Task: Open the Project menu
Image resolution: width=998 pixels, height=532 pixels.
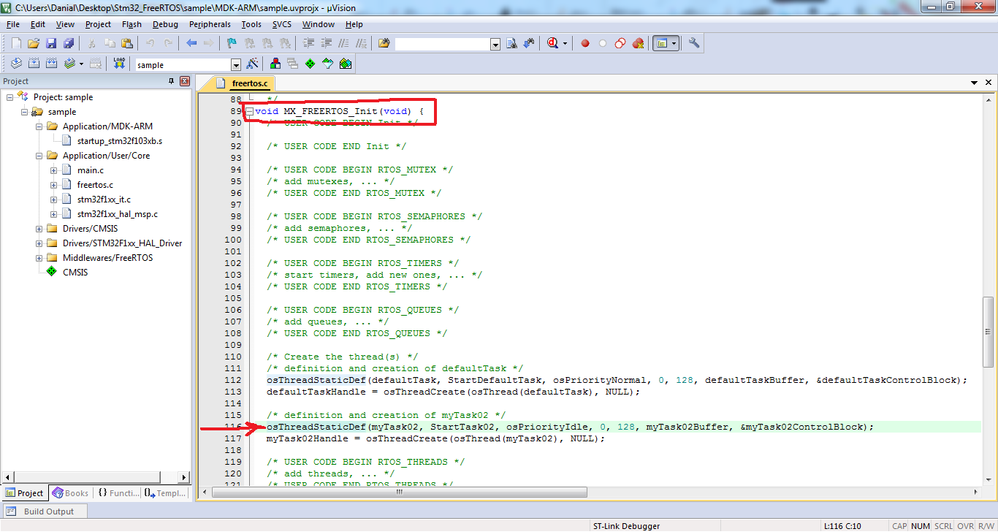Action: [x=98, y=24]
